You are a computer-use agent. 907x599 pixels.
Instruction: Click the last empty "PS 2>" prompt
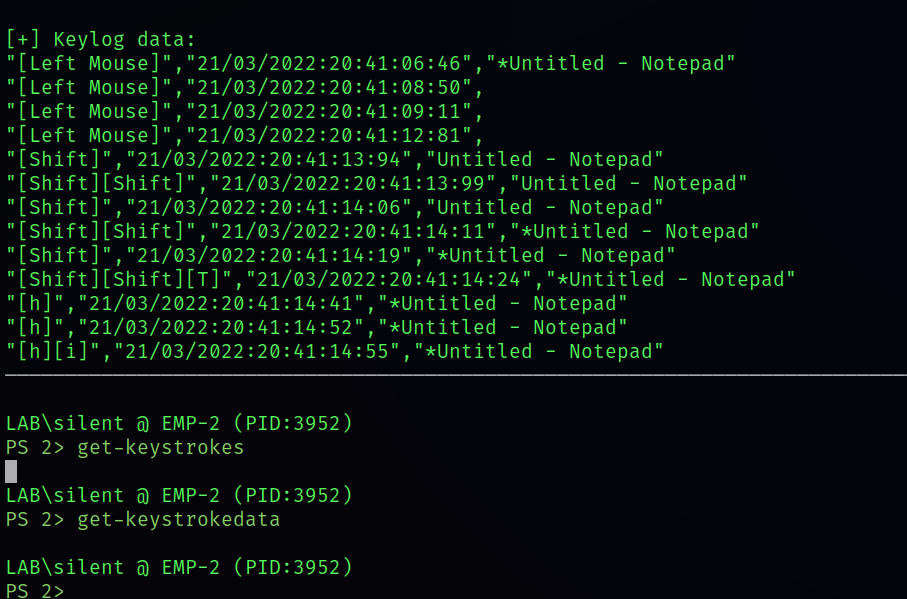coord(35,591)
